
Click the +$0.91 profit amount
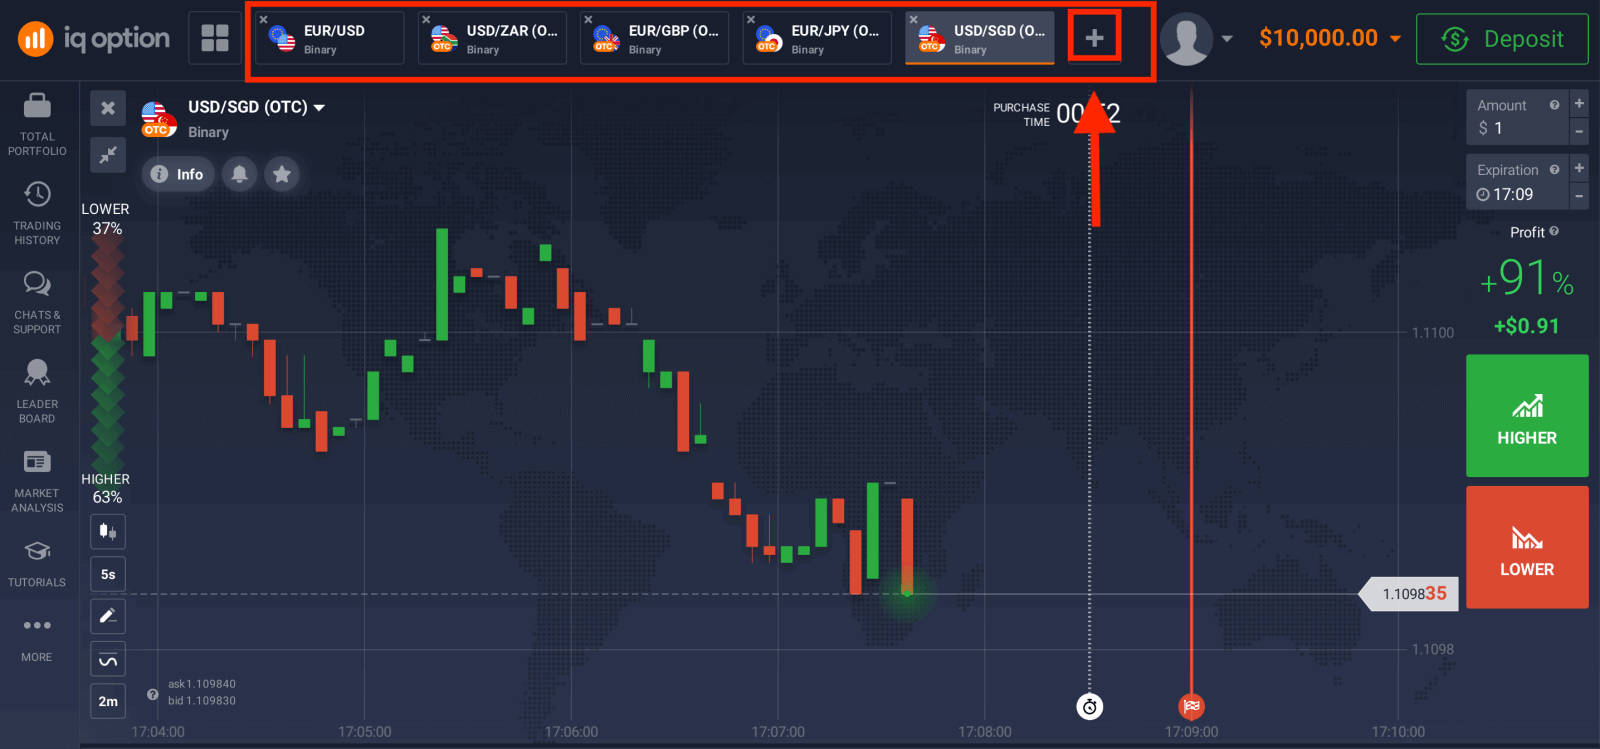tap(1526, 326)
